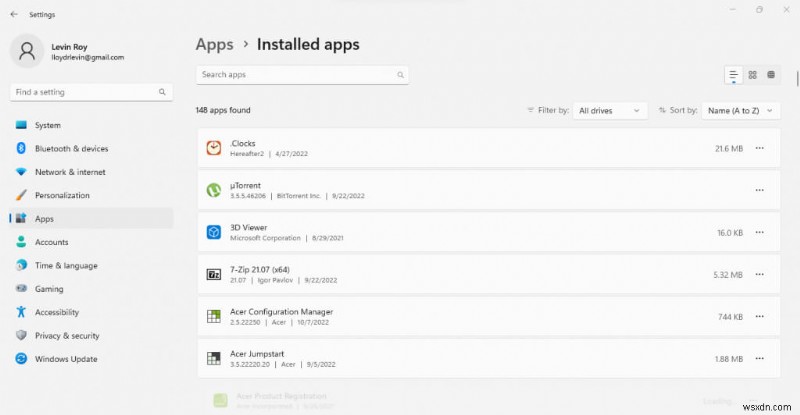
Task: Open Network & internet settings
Action: pyautogui.click(x=91, y=172)
